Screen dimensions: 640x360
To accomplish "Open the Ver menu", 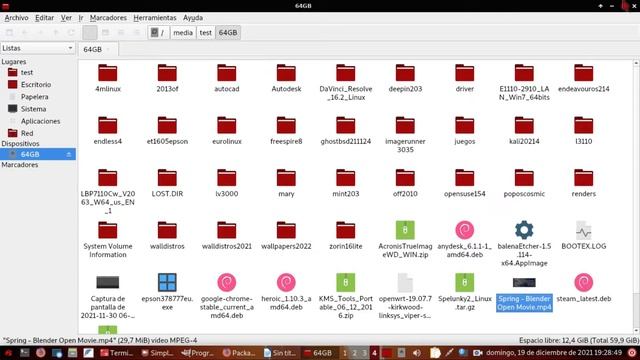I will click(66, 18).
